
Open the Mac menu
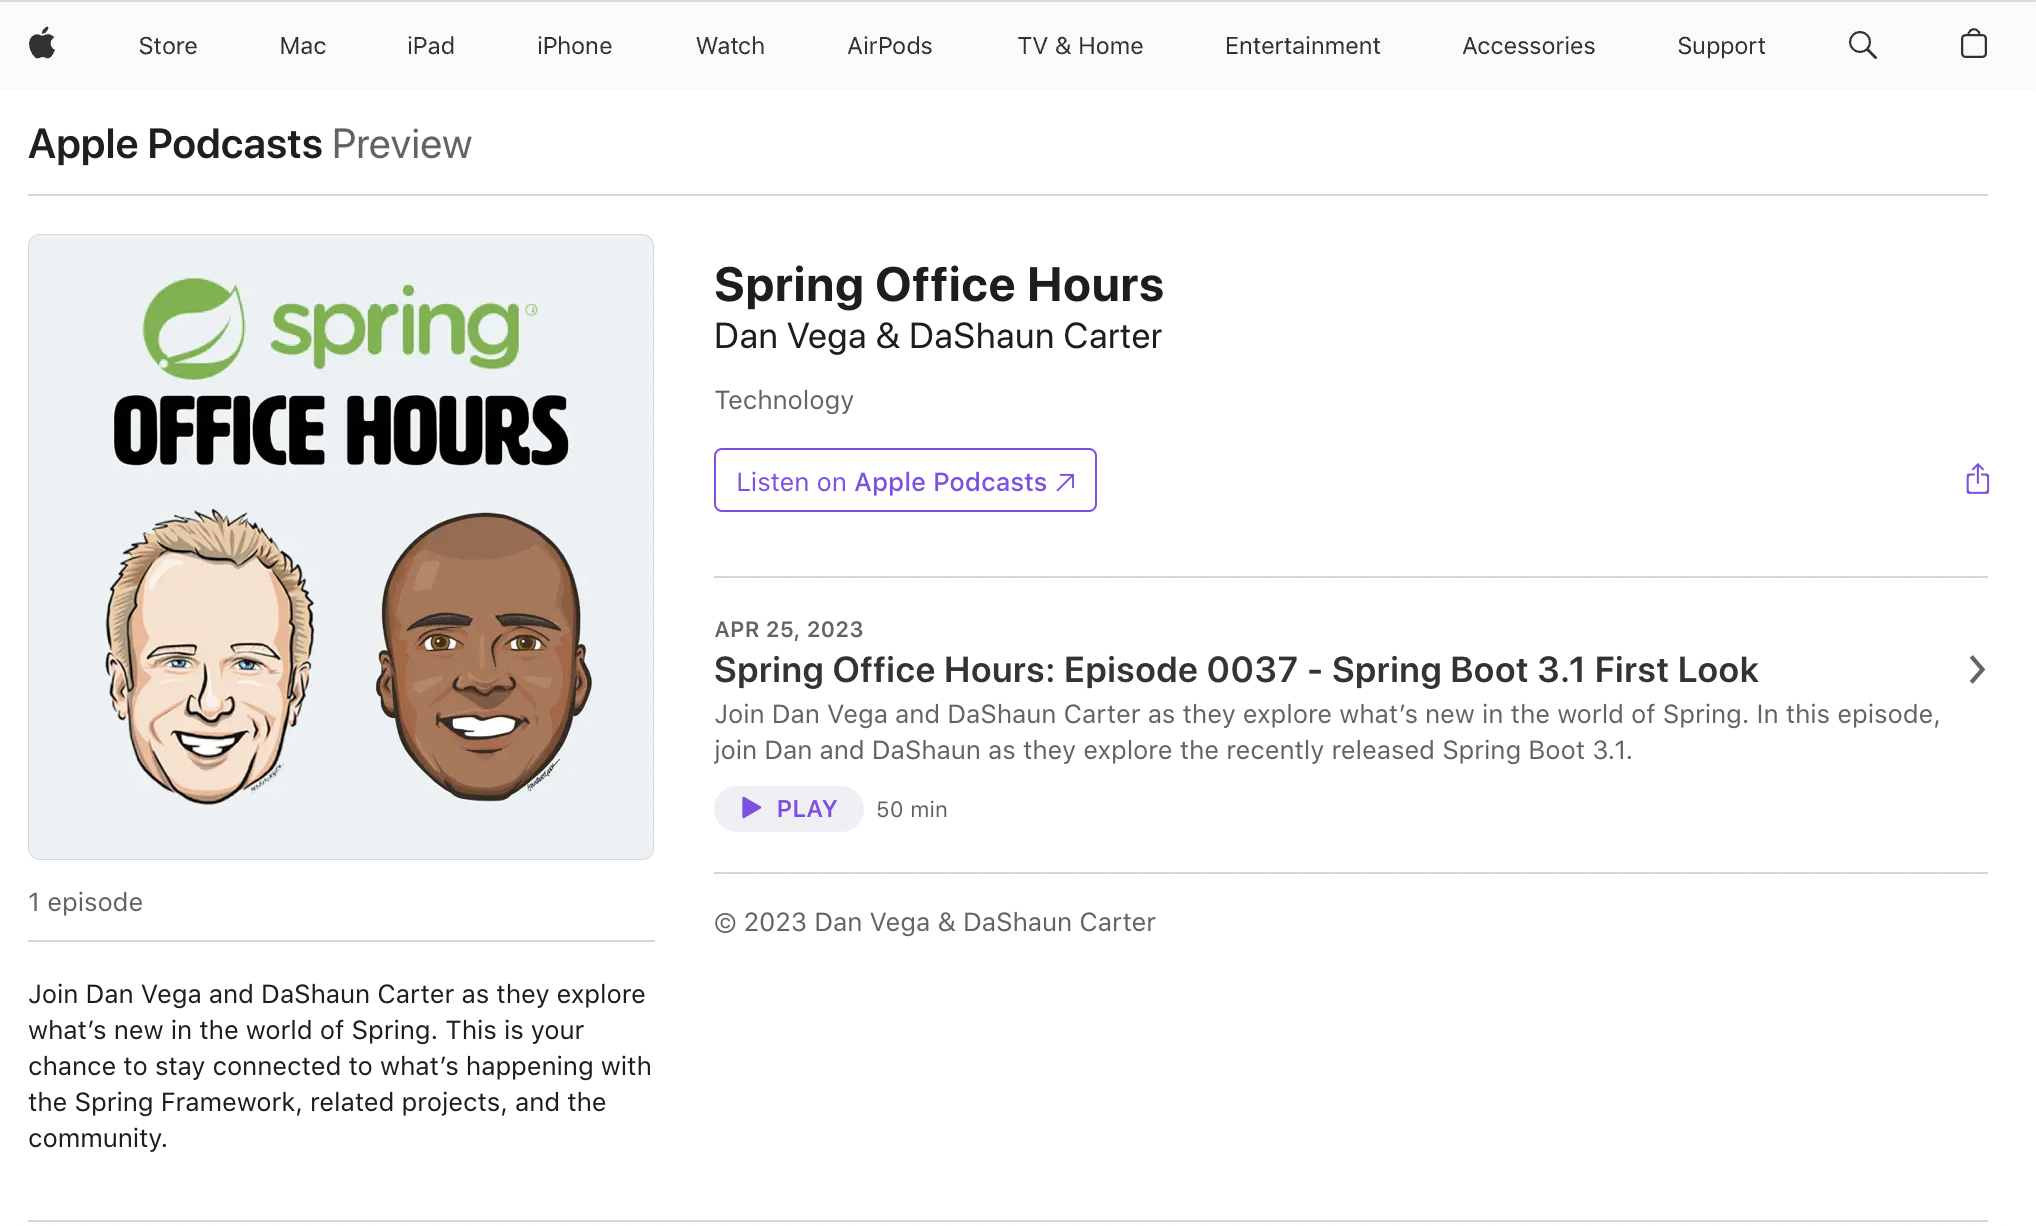tap(303, 46)
